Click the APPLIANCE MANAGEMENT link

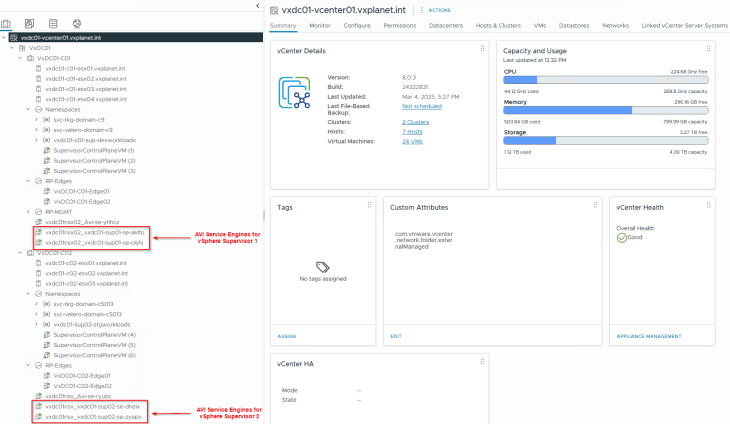coord(648,336)
